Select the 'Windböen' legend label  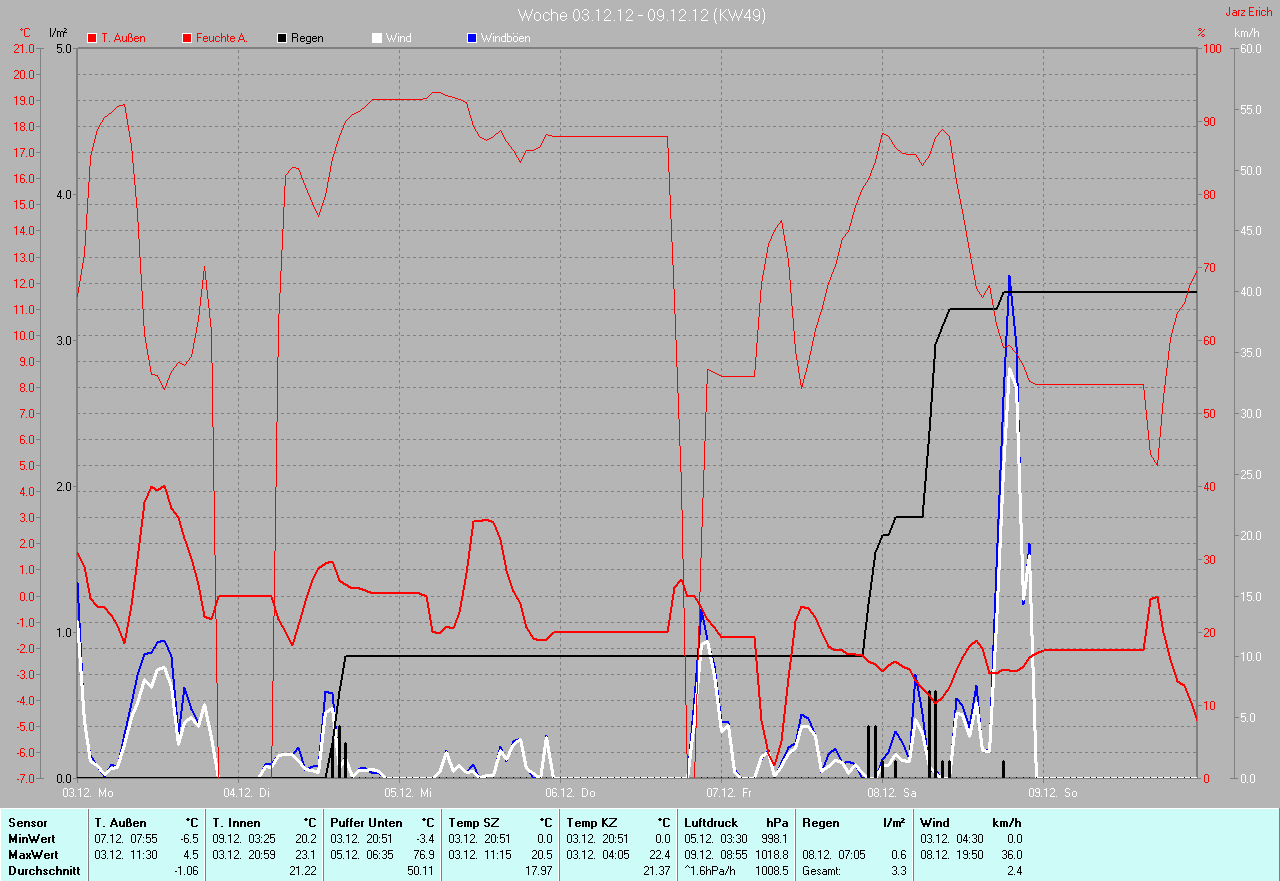coord(506,38)
